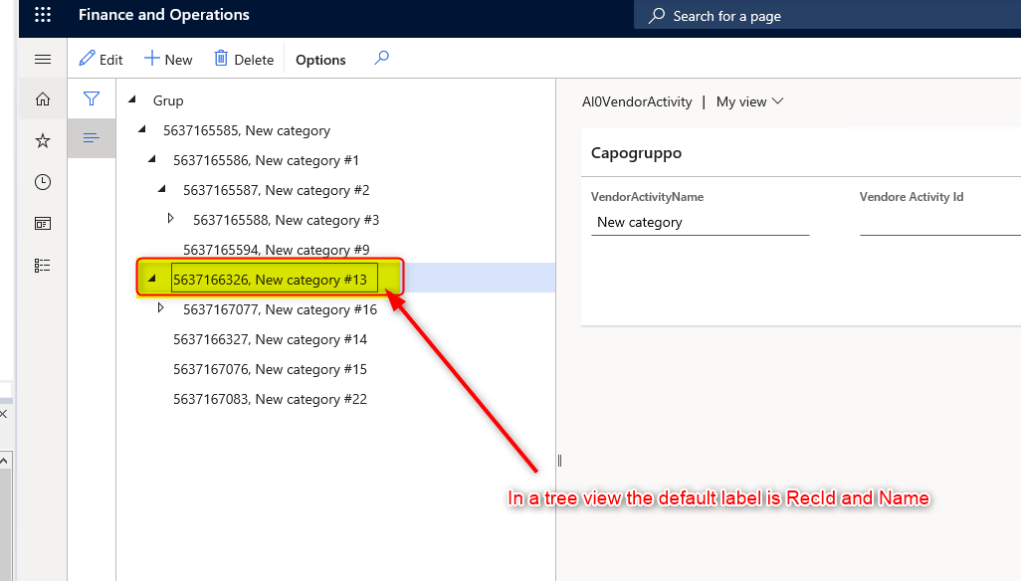Open the My view dropdown
The width and height of the screenshot is (1021, 581).
pyautogui.click(x=748, y=101)
